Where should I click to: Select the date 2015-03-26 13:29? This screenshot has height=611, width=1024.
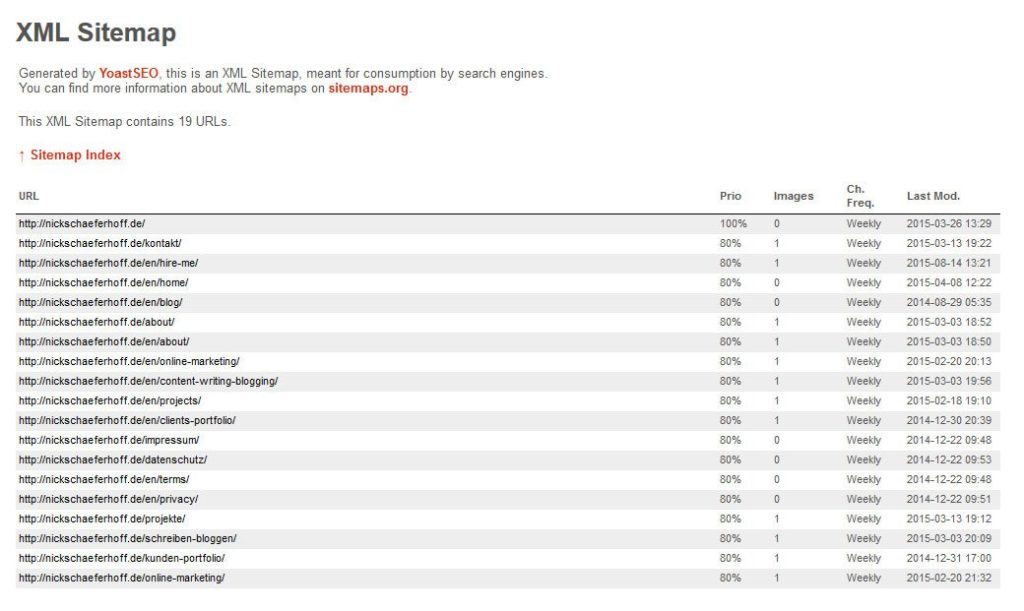[949, 224]
